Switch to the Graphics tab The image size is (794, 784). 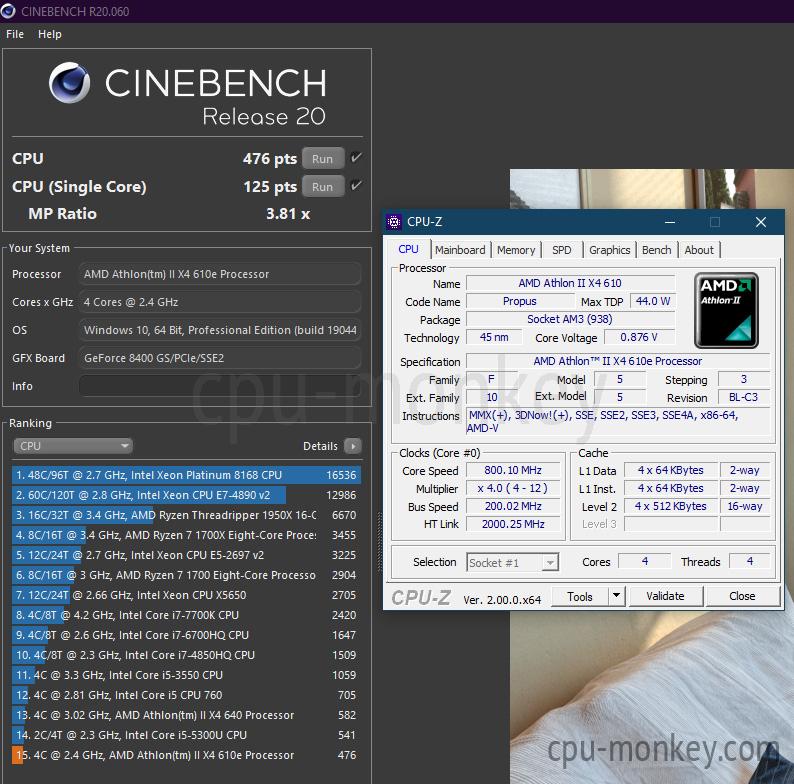pos(610,250)
